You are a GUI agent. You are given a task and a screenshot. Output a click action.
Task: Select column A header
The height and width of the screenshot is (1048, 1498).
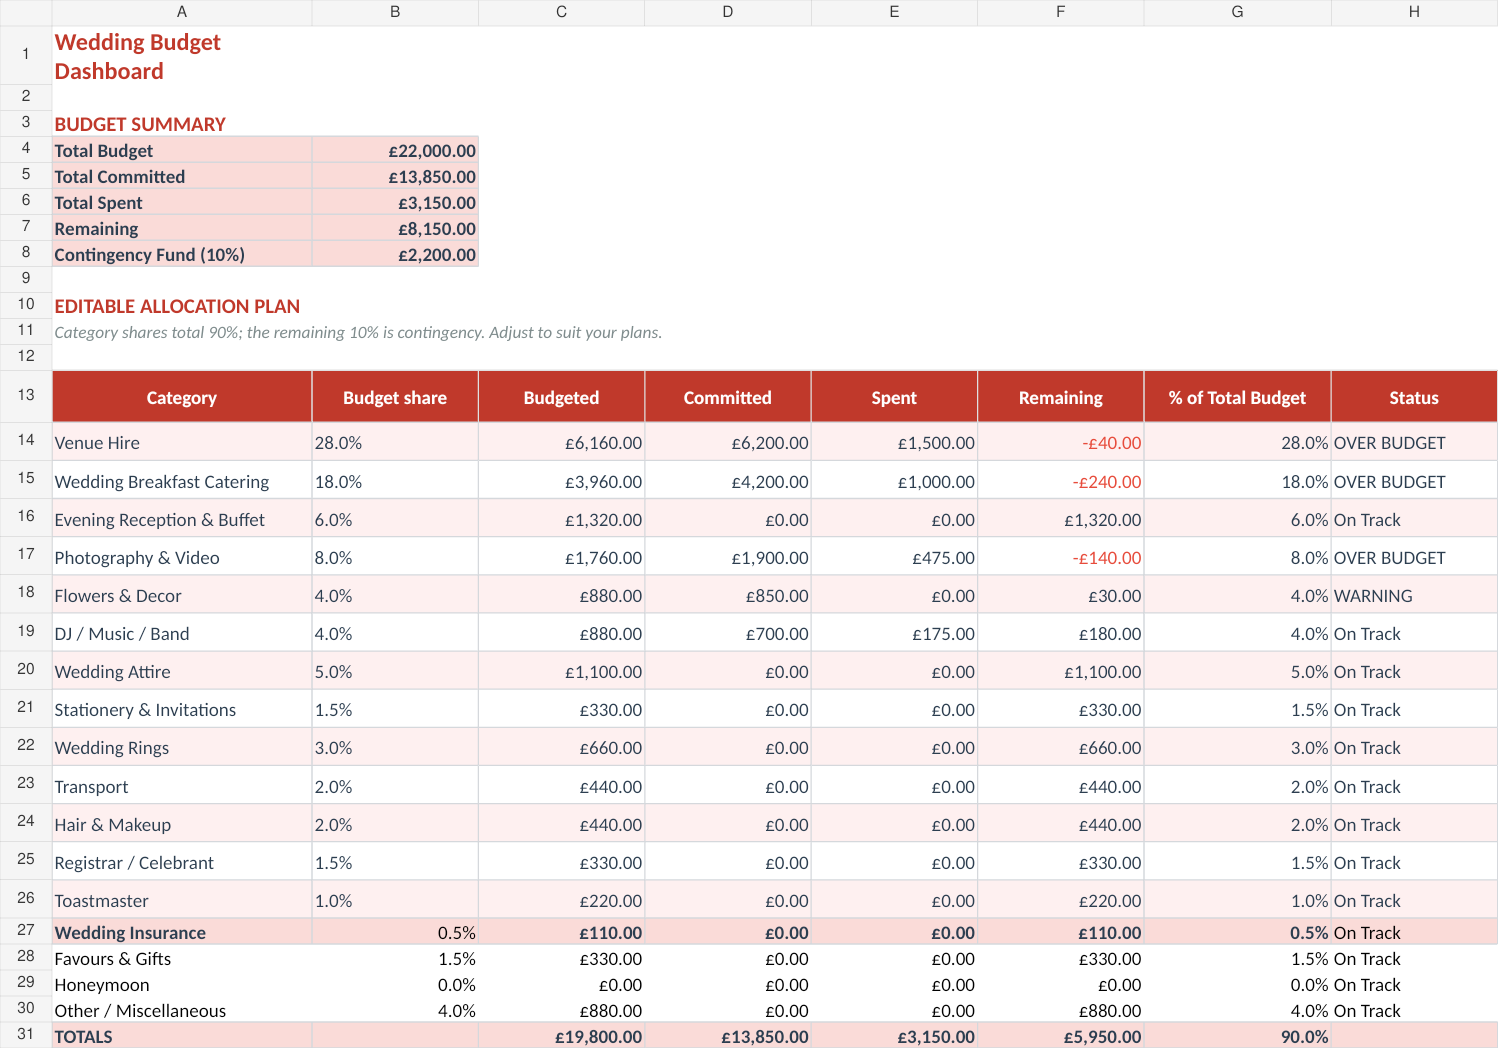tap(182, 12)
